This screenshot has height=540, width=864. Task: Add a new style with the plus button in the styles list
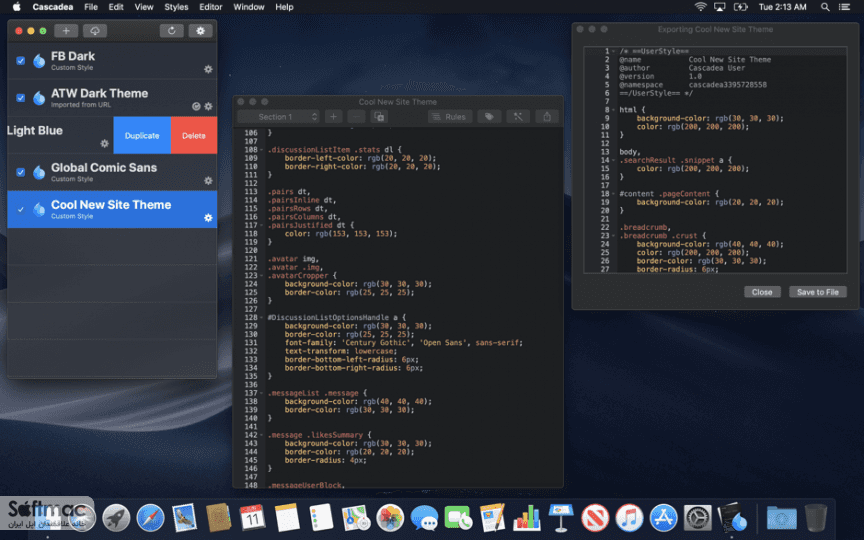(66, 31)
